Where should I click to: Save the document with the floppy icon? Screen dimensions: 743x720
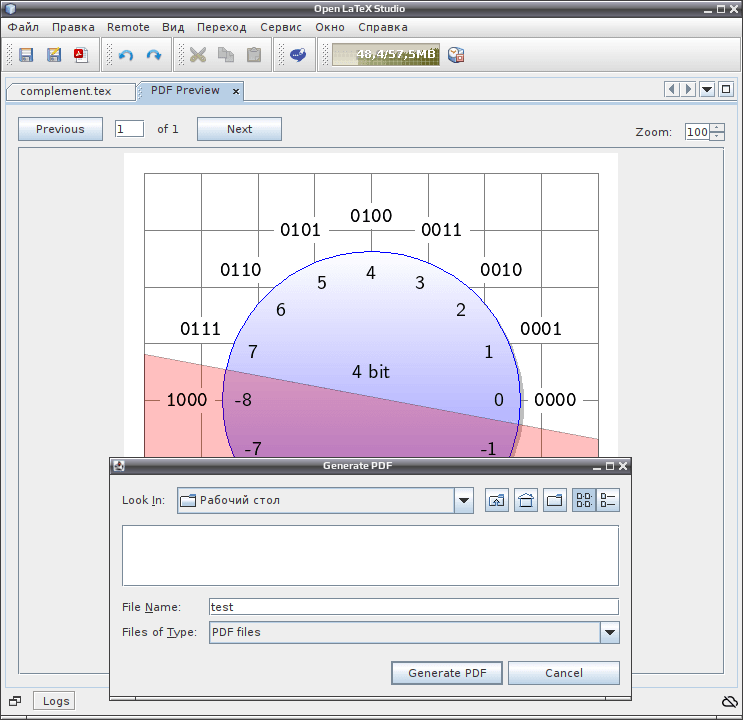click(x=26, y=55)
